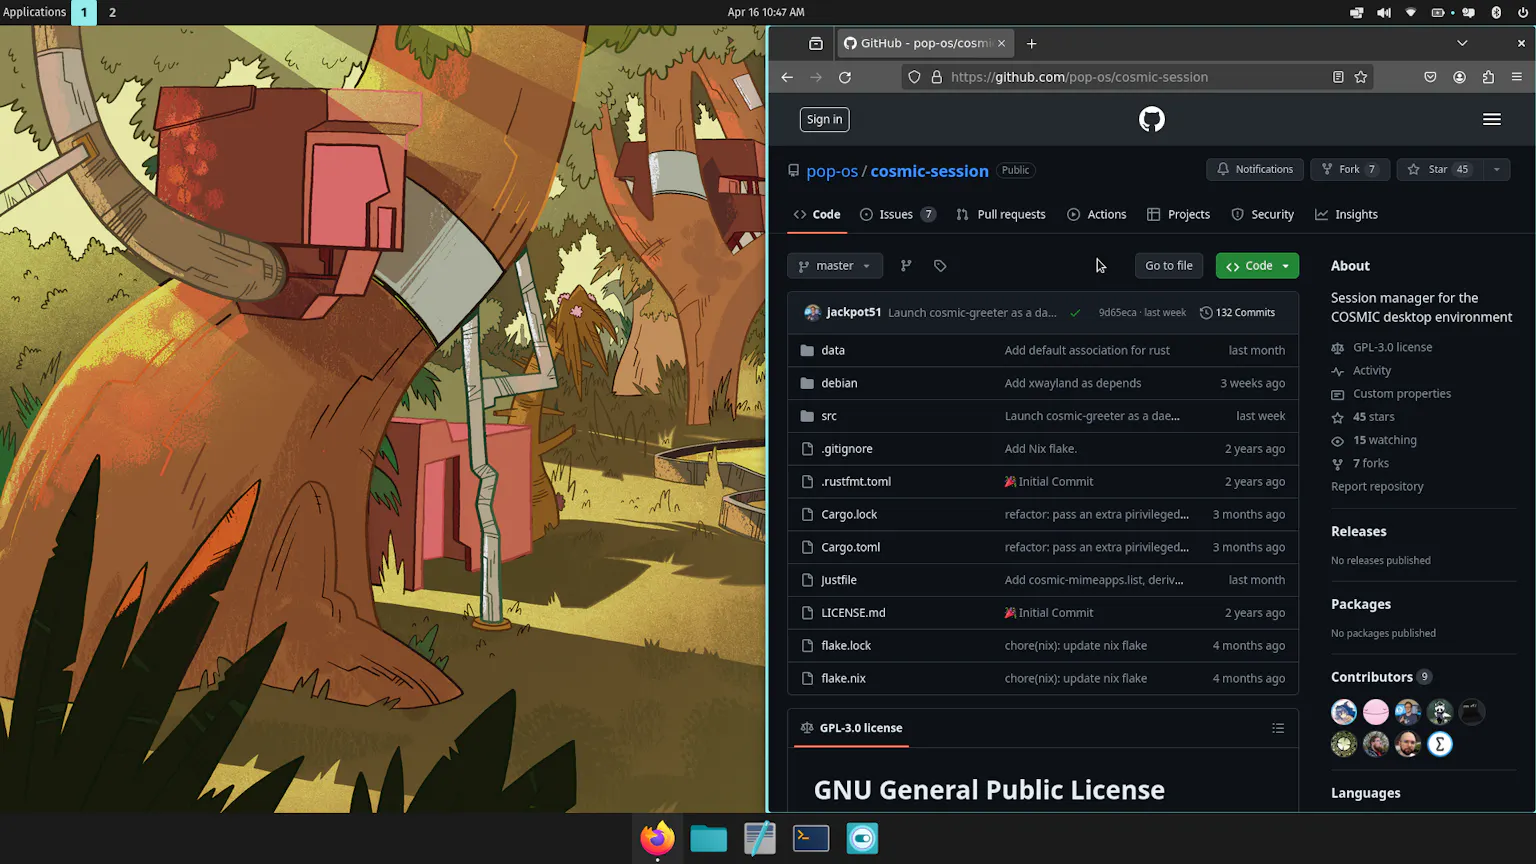Image resolution: width=1536 pixels, height=864 pixels.
Task: Reload the page with the refresh button
Action: 845,77
